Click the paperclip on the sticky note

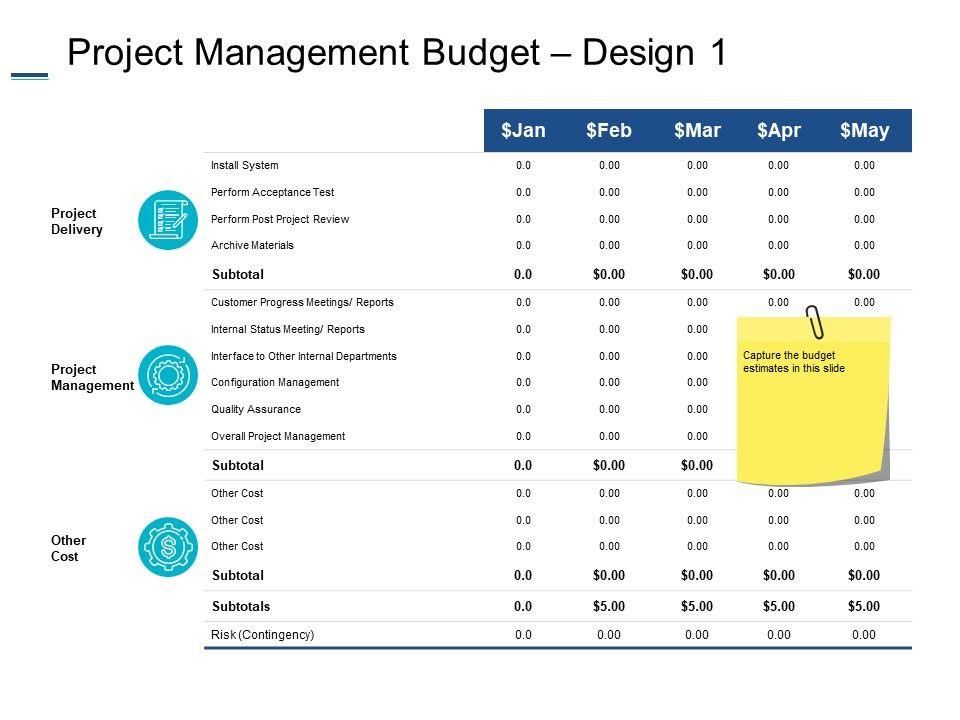817,321
